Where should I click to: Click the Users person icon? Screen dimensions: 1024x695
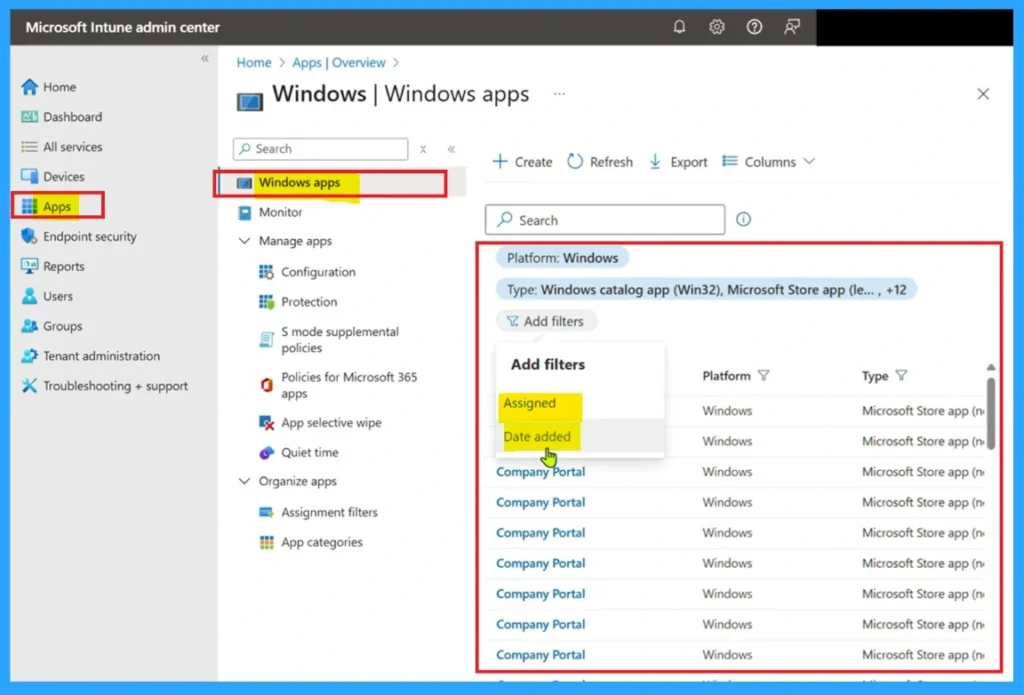point(29,296)
